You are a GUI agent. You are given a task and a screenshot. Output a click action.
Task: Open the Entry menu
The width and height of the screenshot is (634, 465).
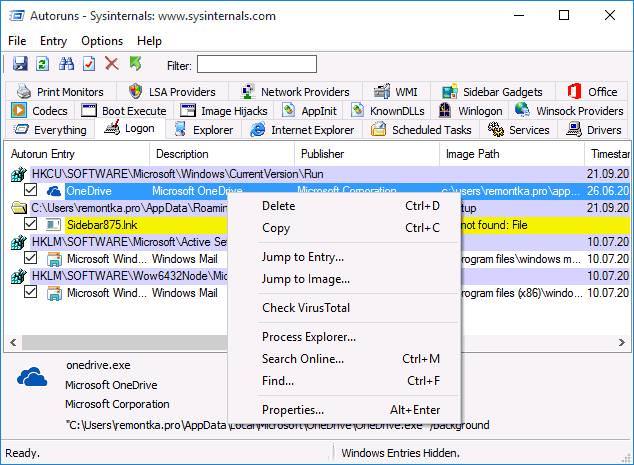pos(53,41)
